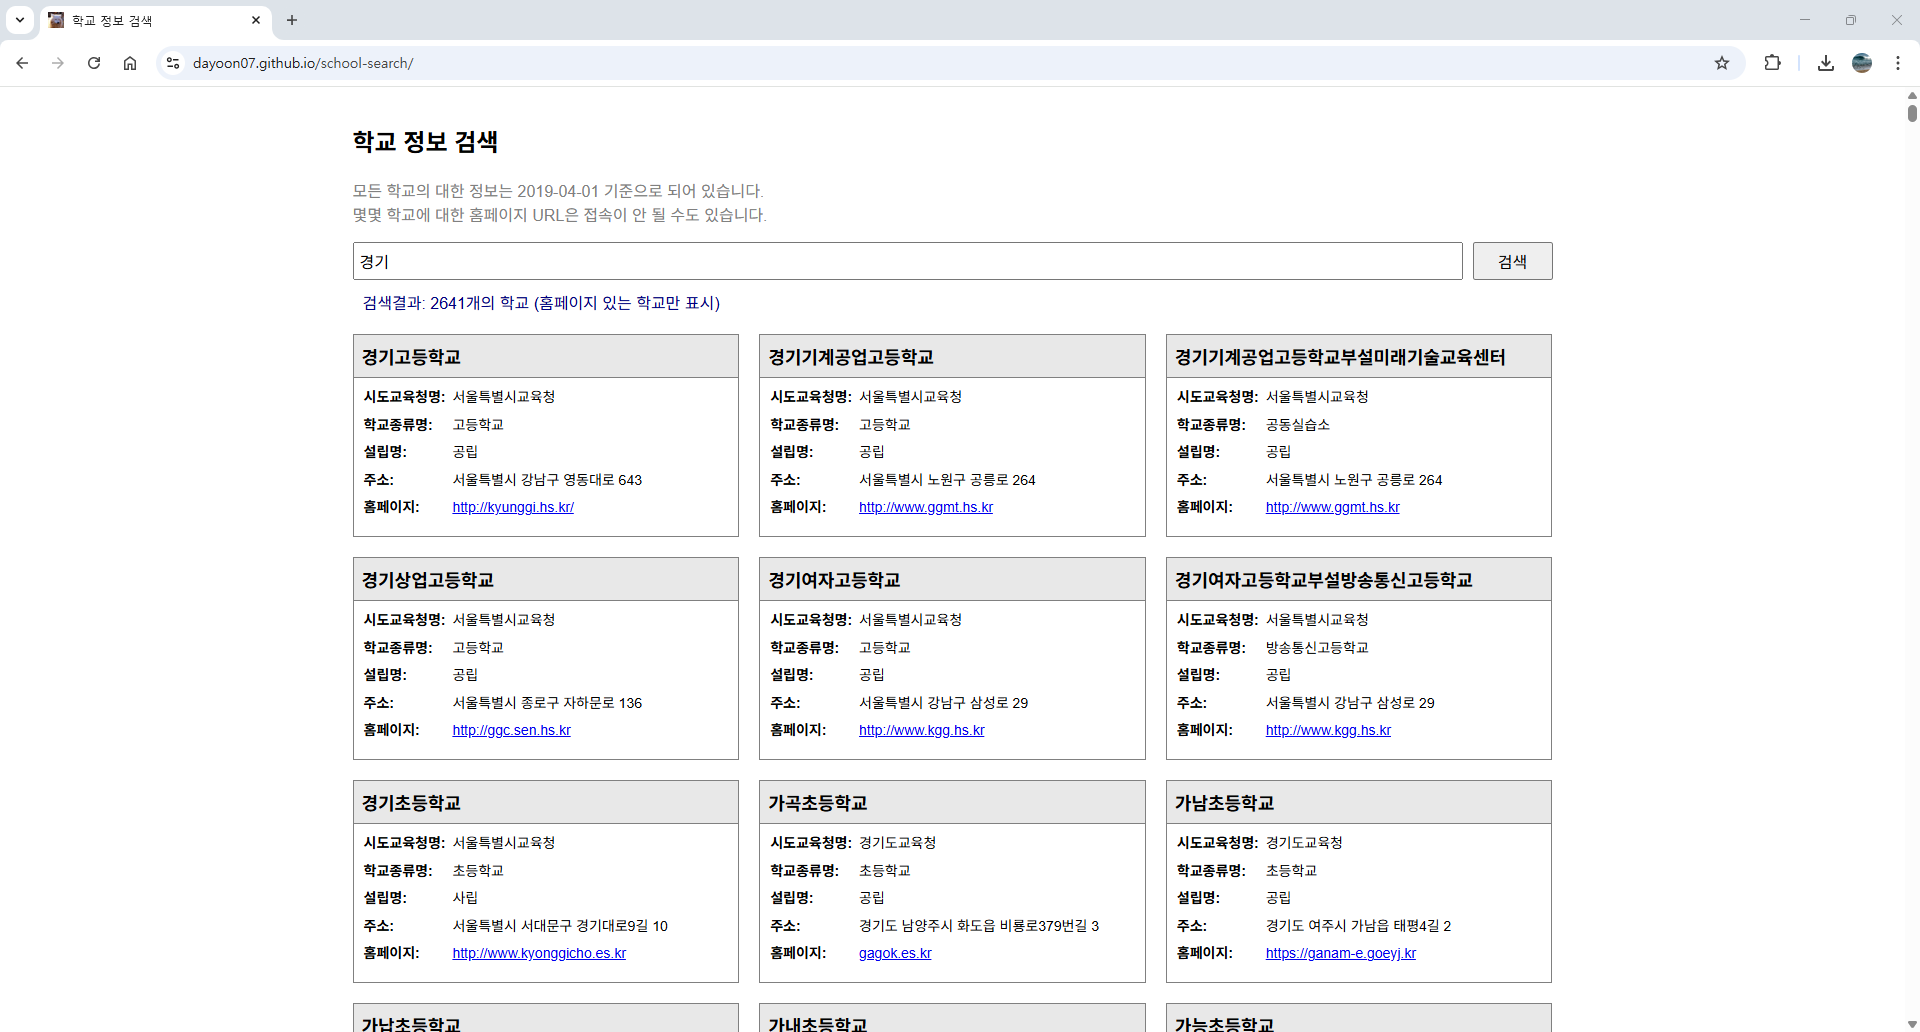Open the 경기기계공업고등학교 homepage link
This screenshot has width=1920, height=1032.
click(x=926, y=507)
